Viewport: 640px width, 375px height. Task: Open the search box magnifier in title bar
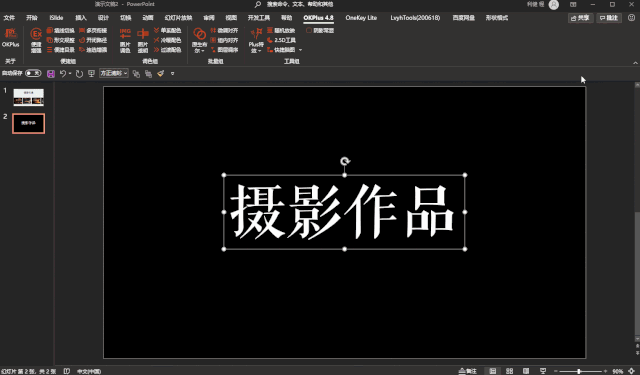258,4
